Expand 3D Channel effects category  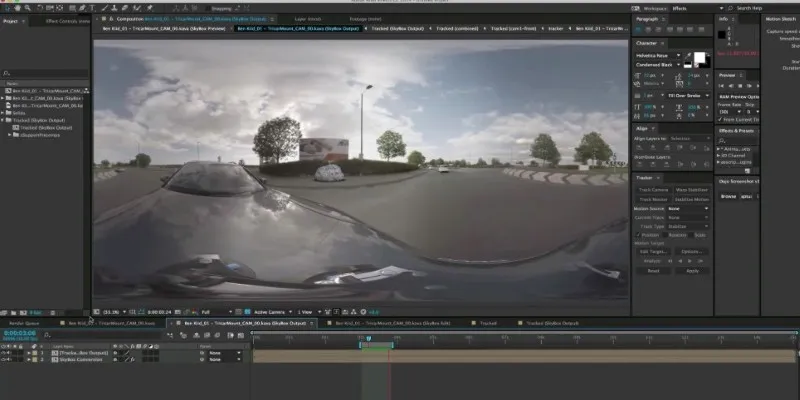pyautogui.click(x=718, y=155)
